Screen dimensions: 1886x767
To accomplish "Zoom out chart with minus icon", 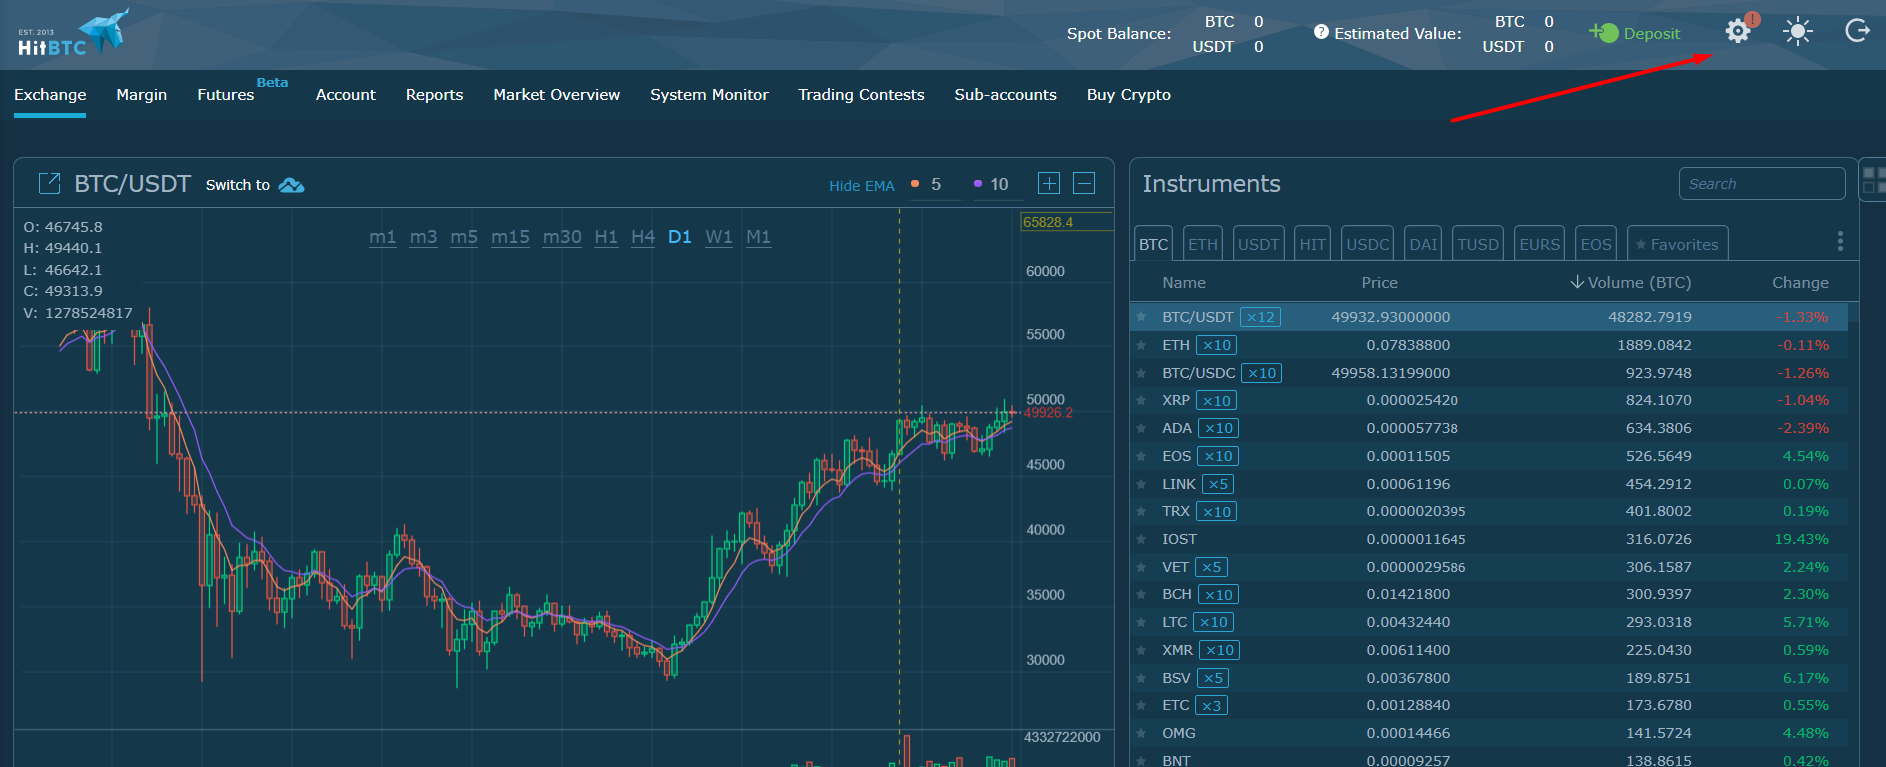I will [1084, 183].
